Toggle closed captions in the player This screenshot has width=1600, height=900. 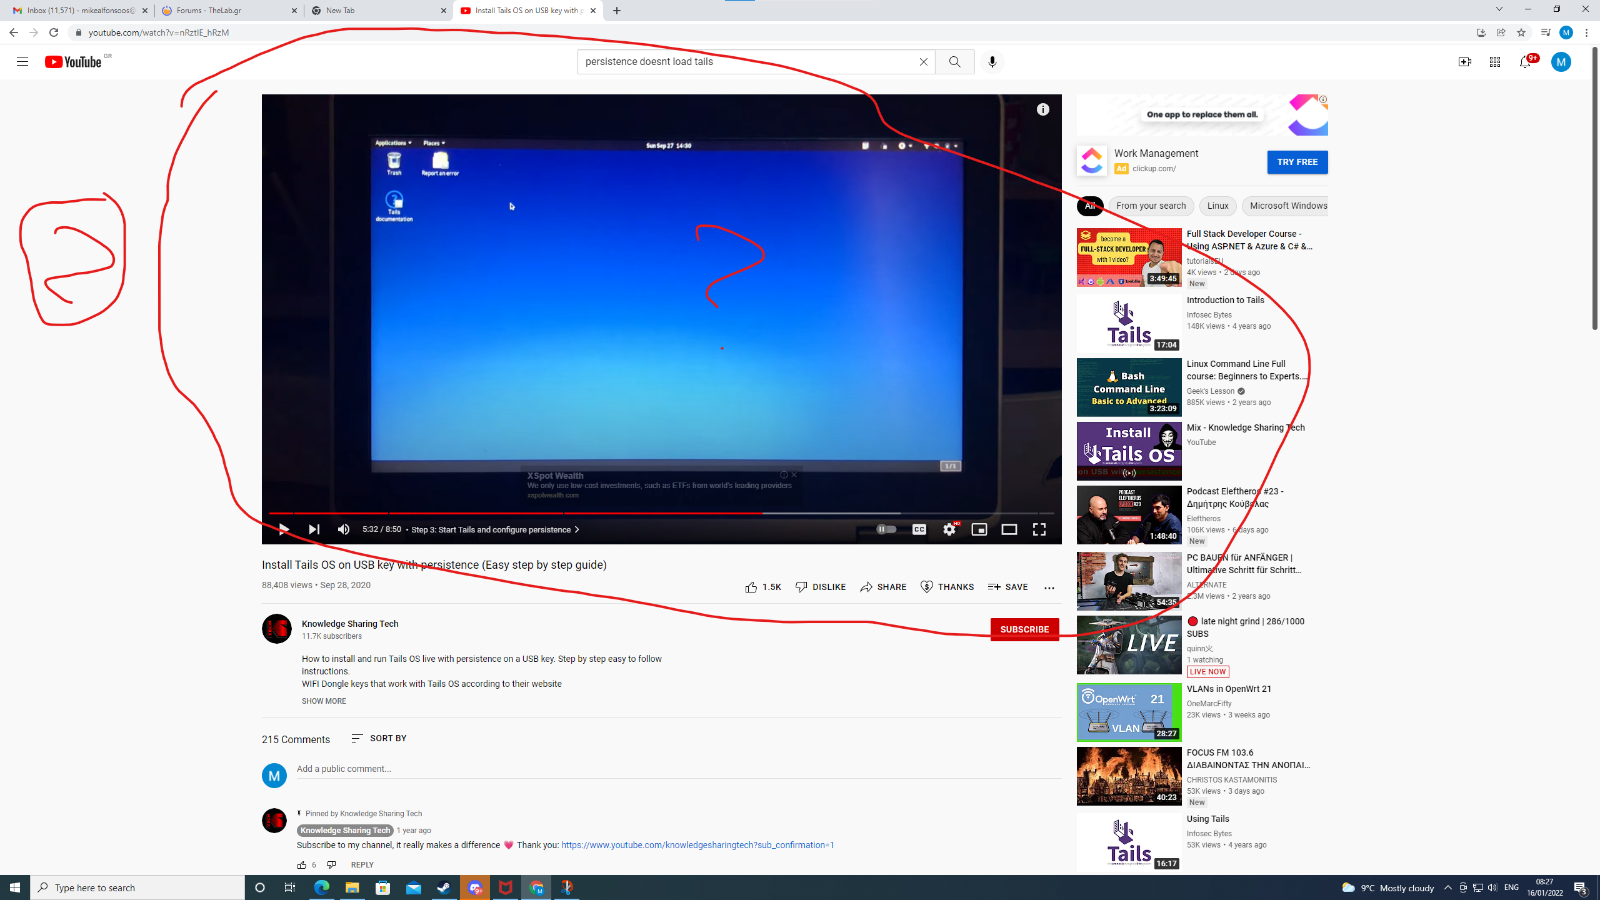pos(919,530)
